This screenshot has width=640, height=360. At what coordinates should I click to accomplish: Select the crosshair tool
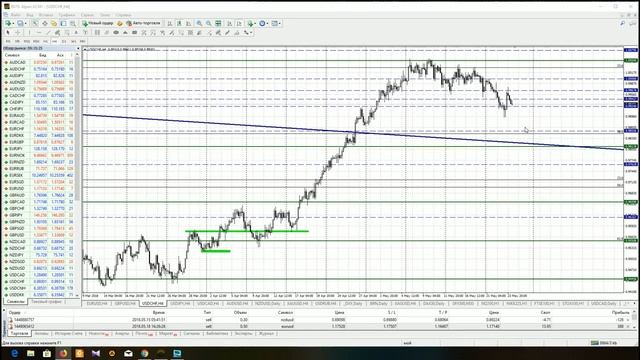pos(18,32)
